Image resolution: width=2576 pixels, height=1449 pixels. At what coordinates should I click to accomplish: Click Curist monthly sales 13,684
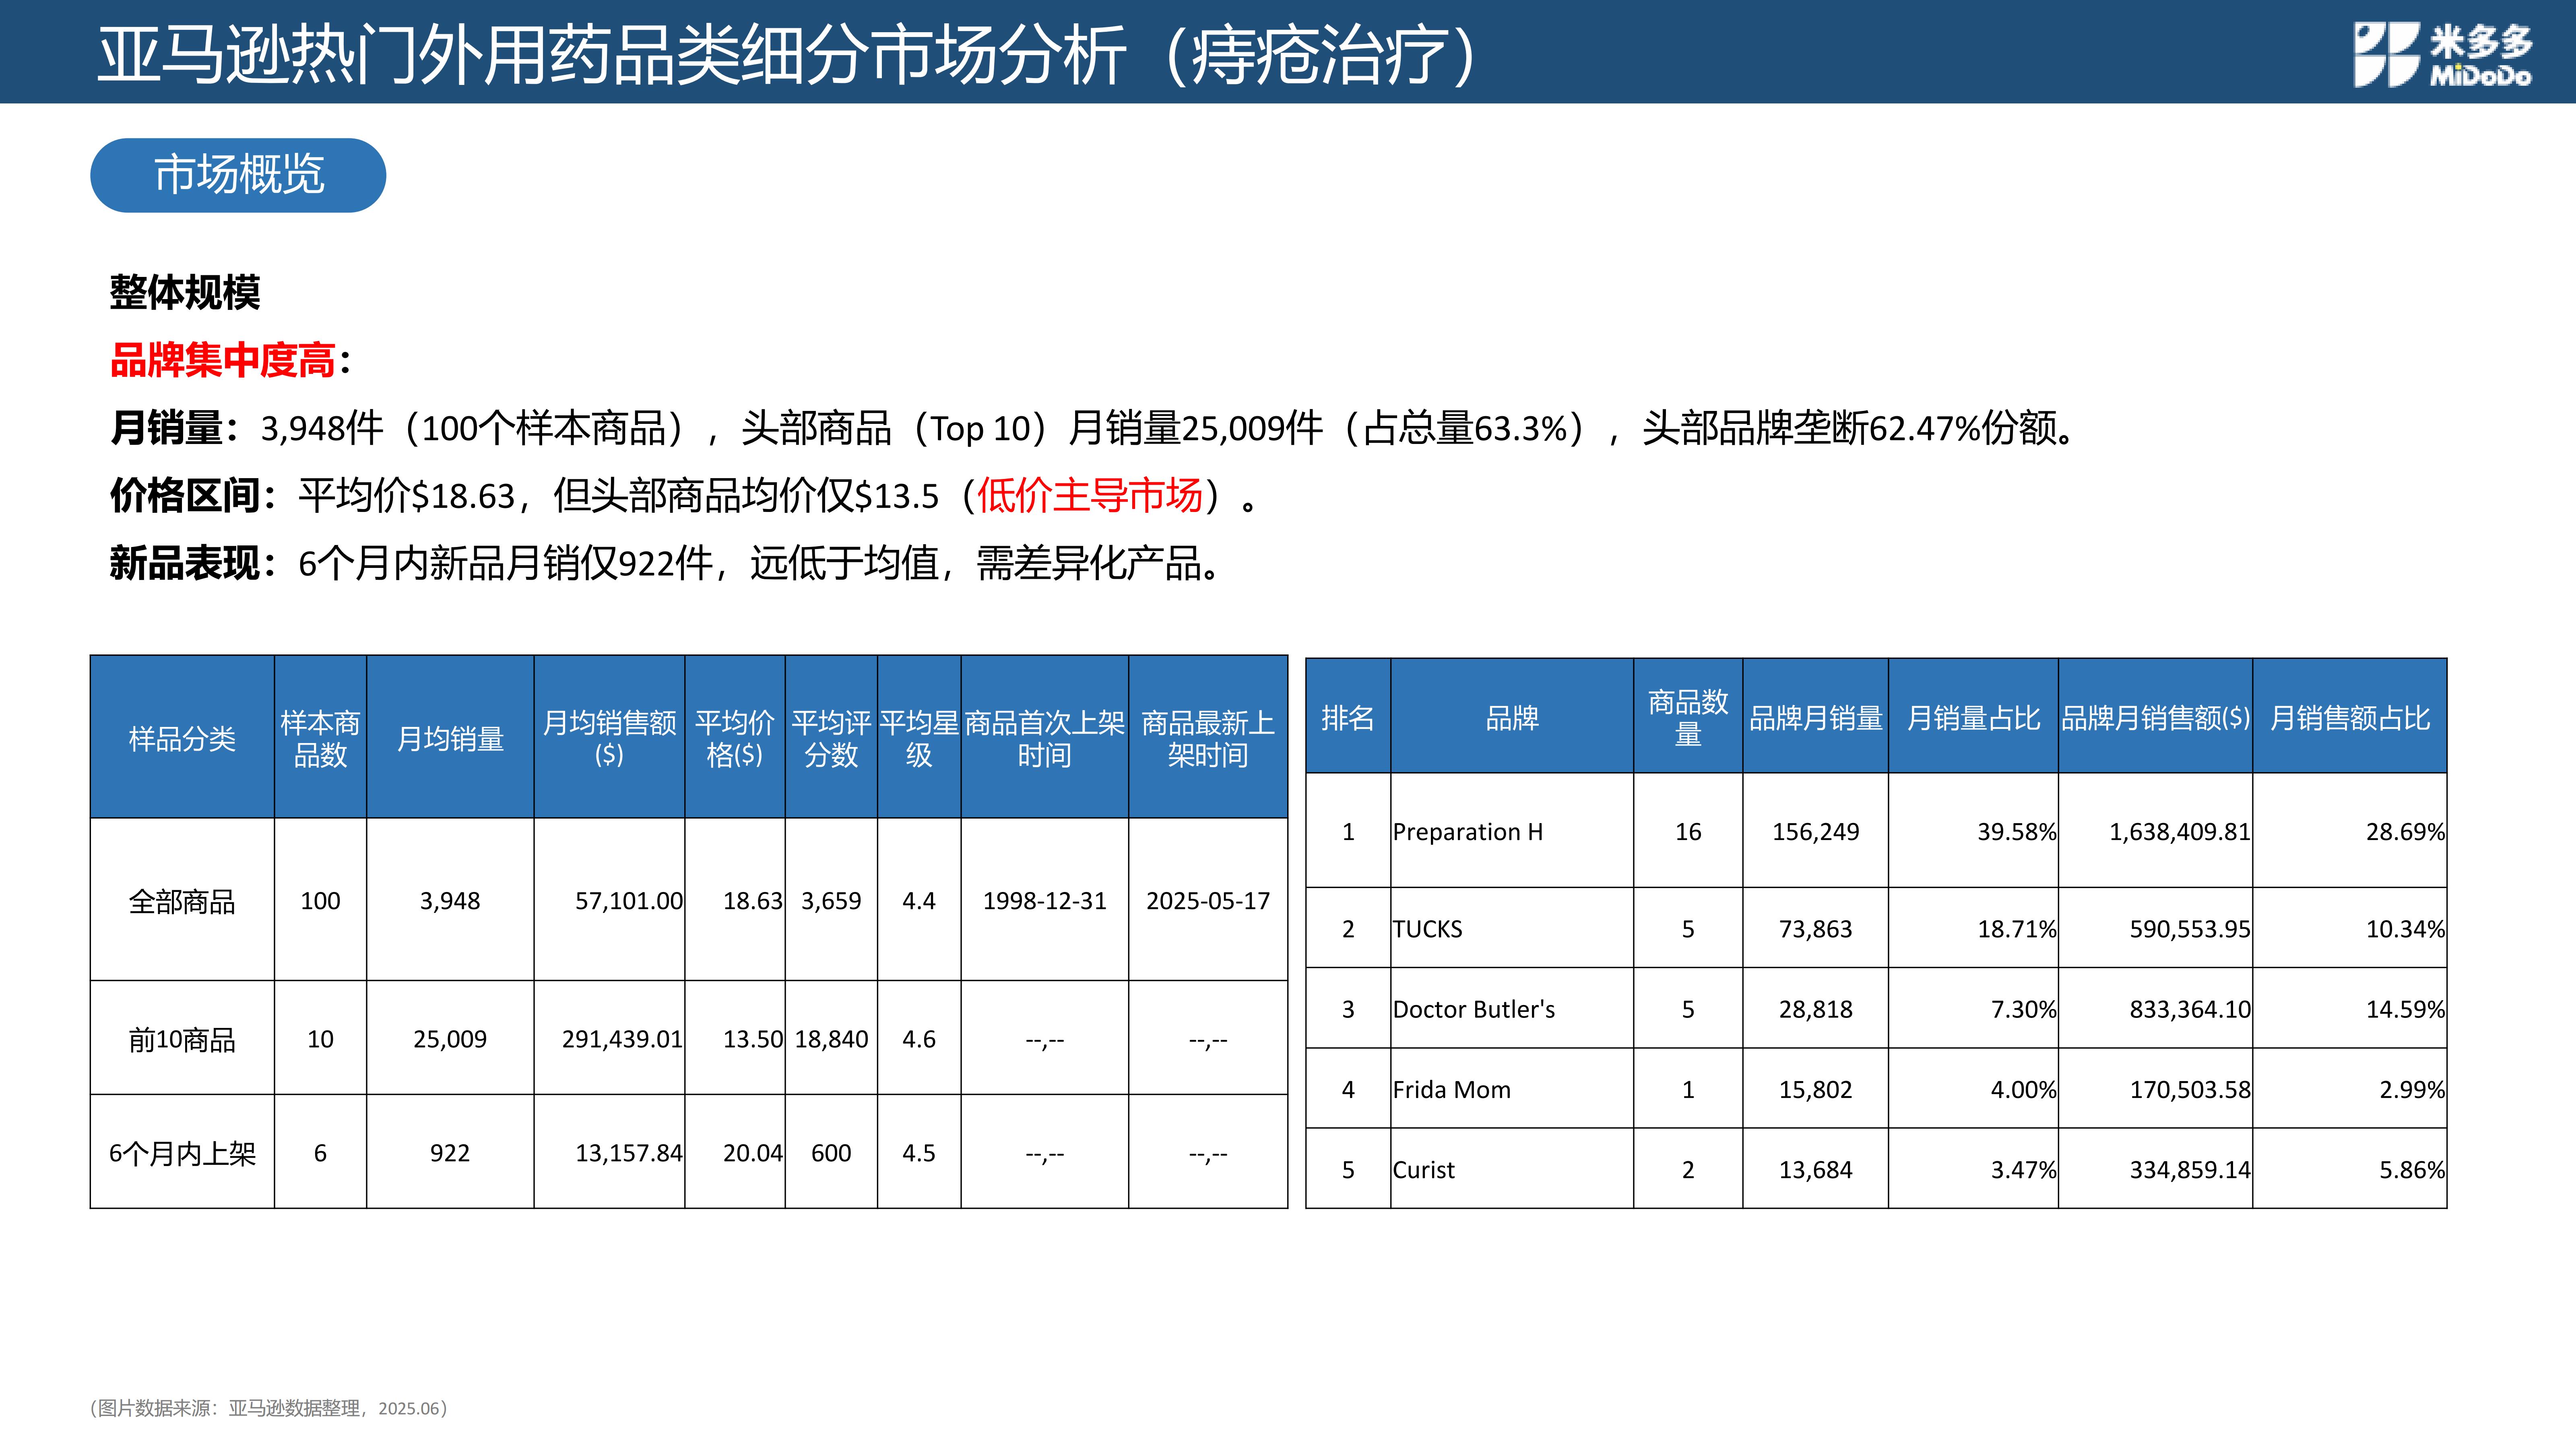(1816, 1169)
